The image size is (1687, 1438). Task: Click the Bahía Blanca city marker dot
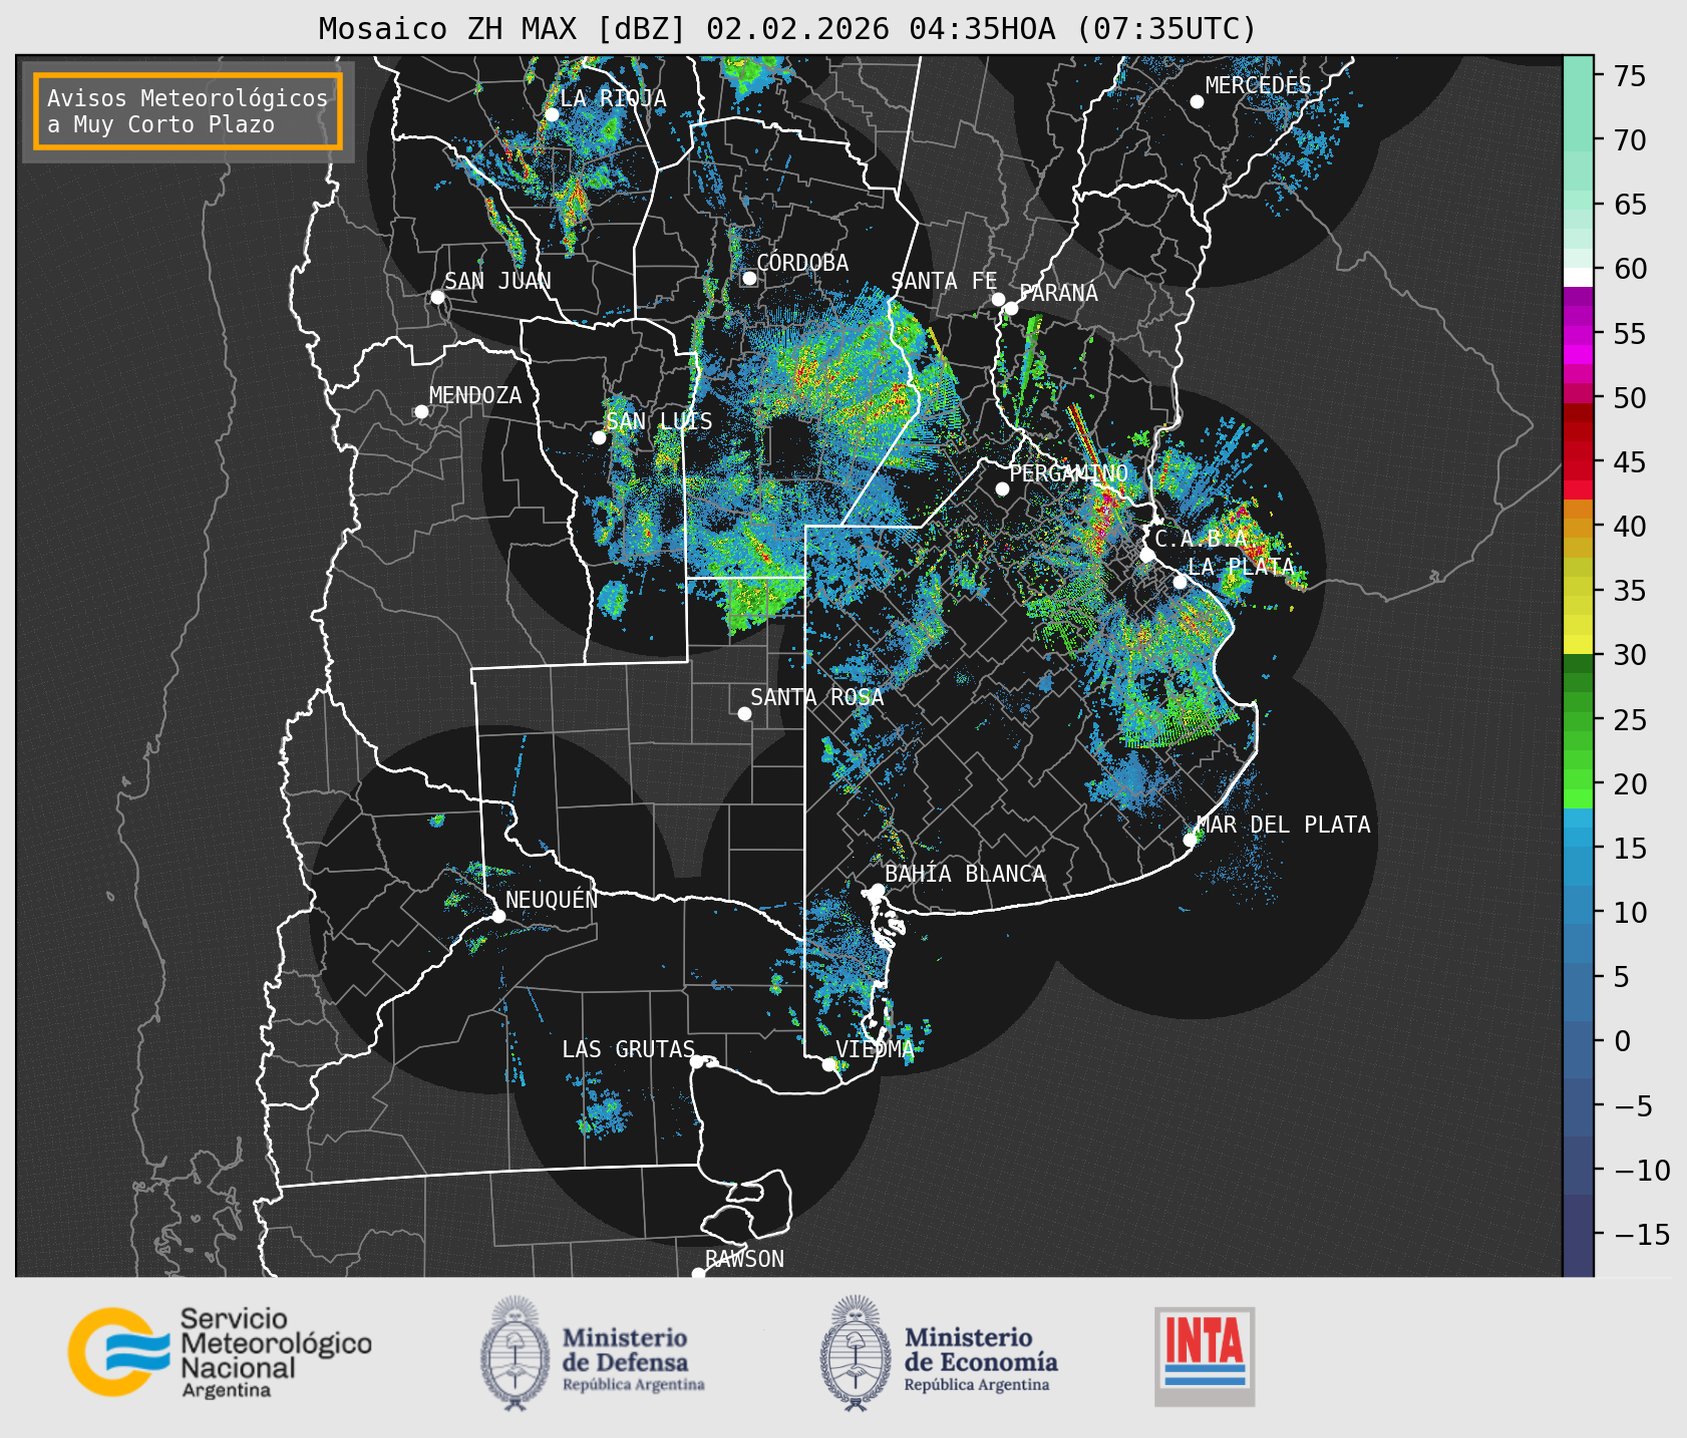coord(877,890)
